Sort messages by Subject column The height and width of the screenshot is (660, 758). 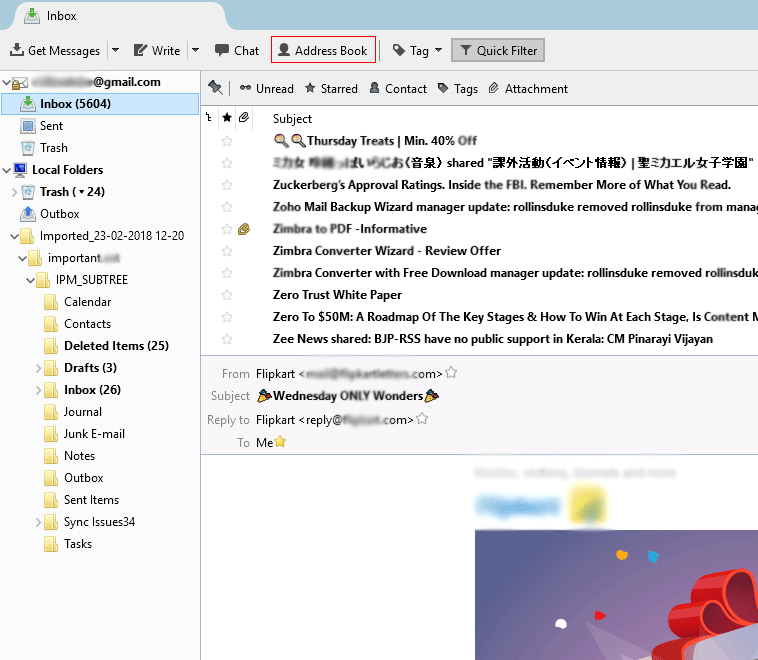click(x=293, y=118)
